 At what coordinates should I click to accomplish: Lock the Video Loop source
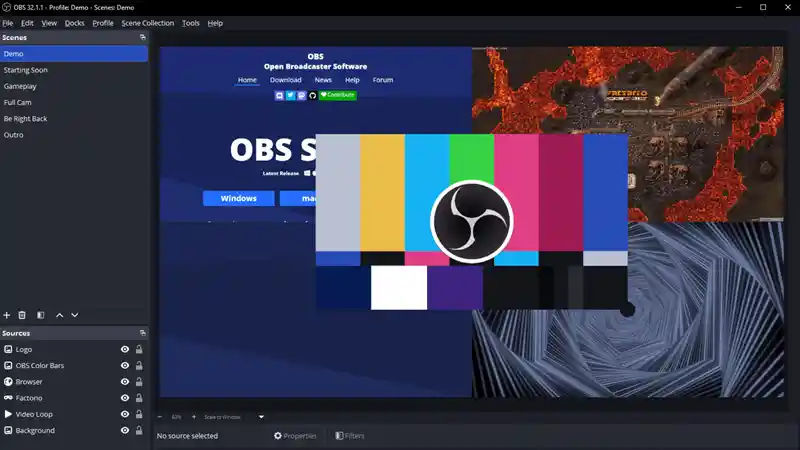coord(139,414)
